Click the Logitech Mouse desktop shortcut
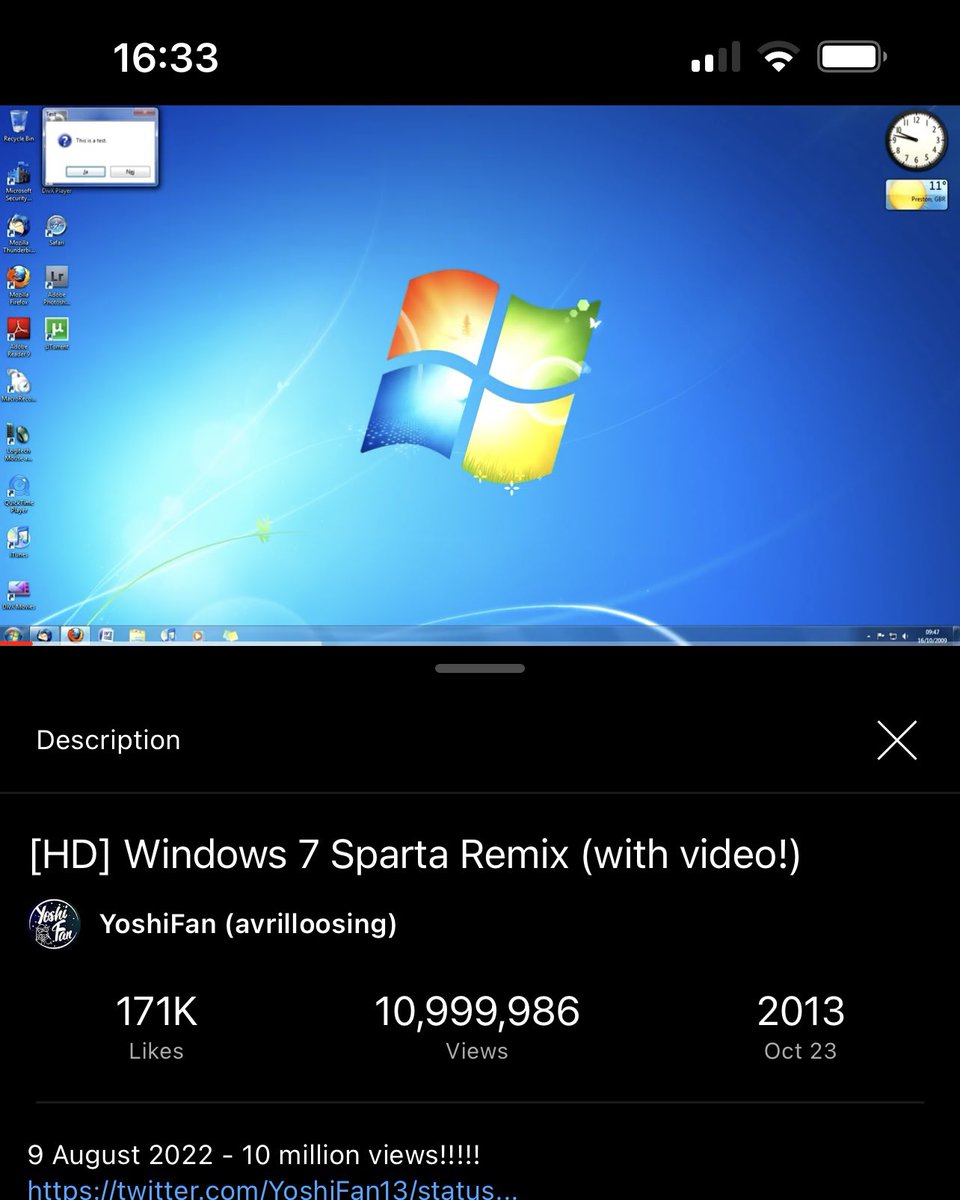This screenshot has height=1200, width=960. (18, 442)
